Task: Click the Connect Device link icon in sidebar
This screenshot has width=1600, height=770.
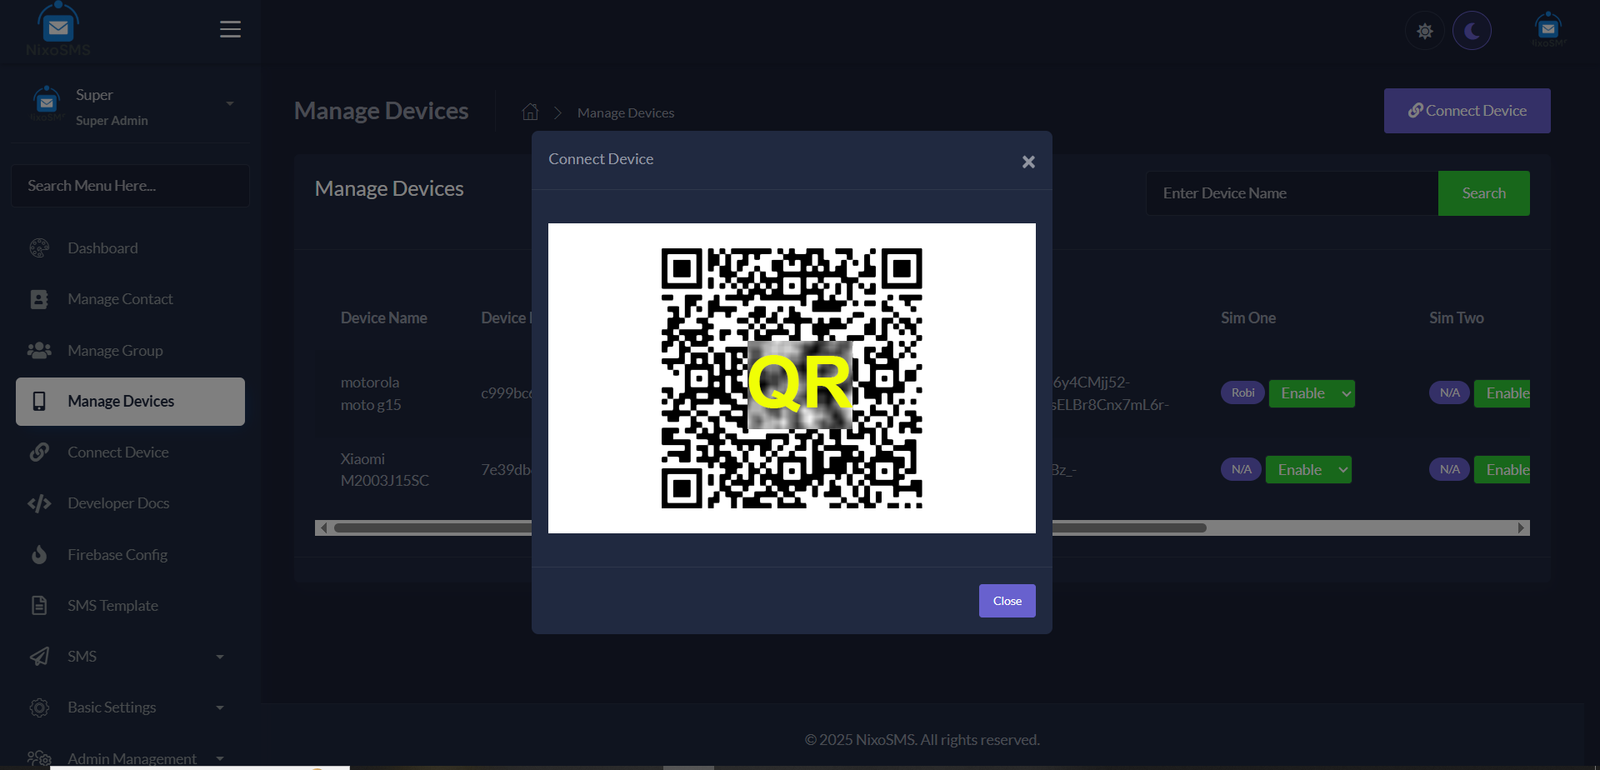Action: [x=39, y=452]
